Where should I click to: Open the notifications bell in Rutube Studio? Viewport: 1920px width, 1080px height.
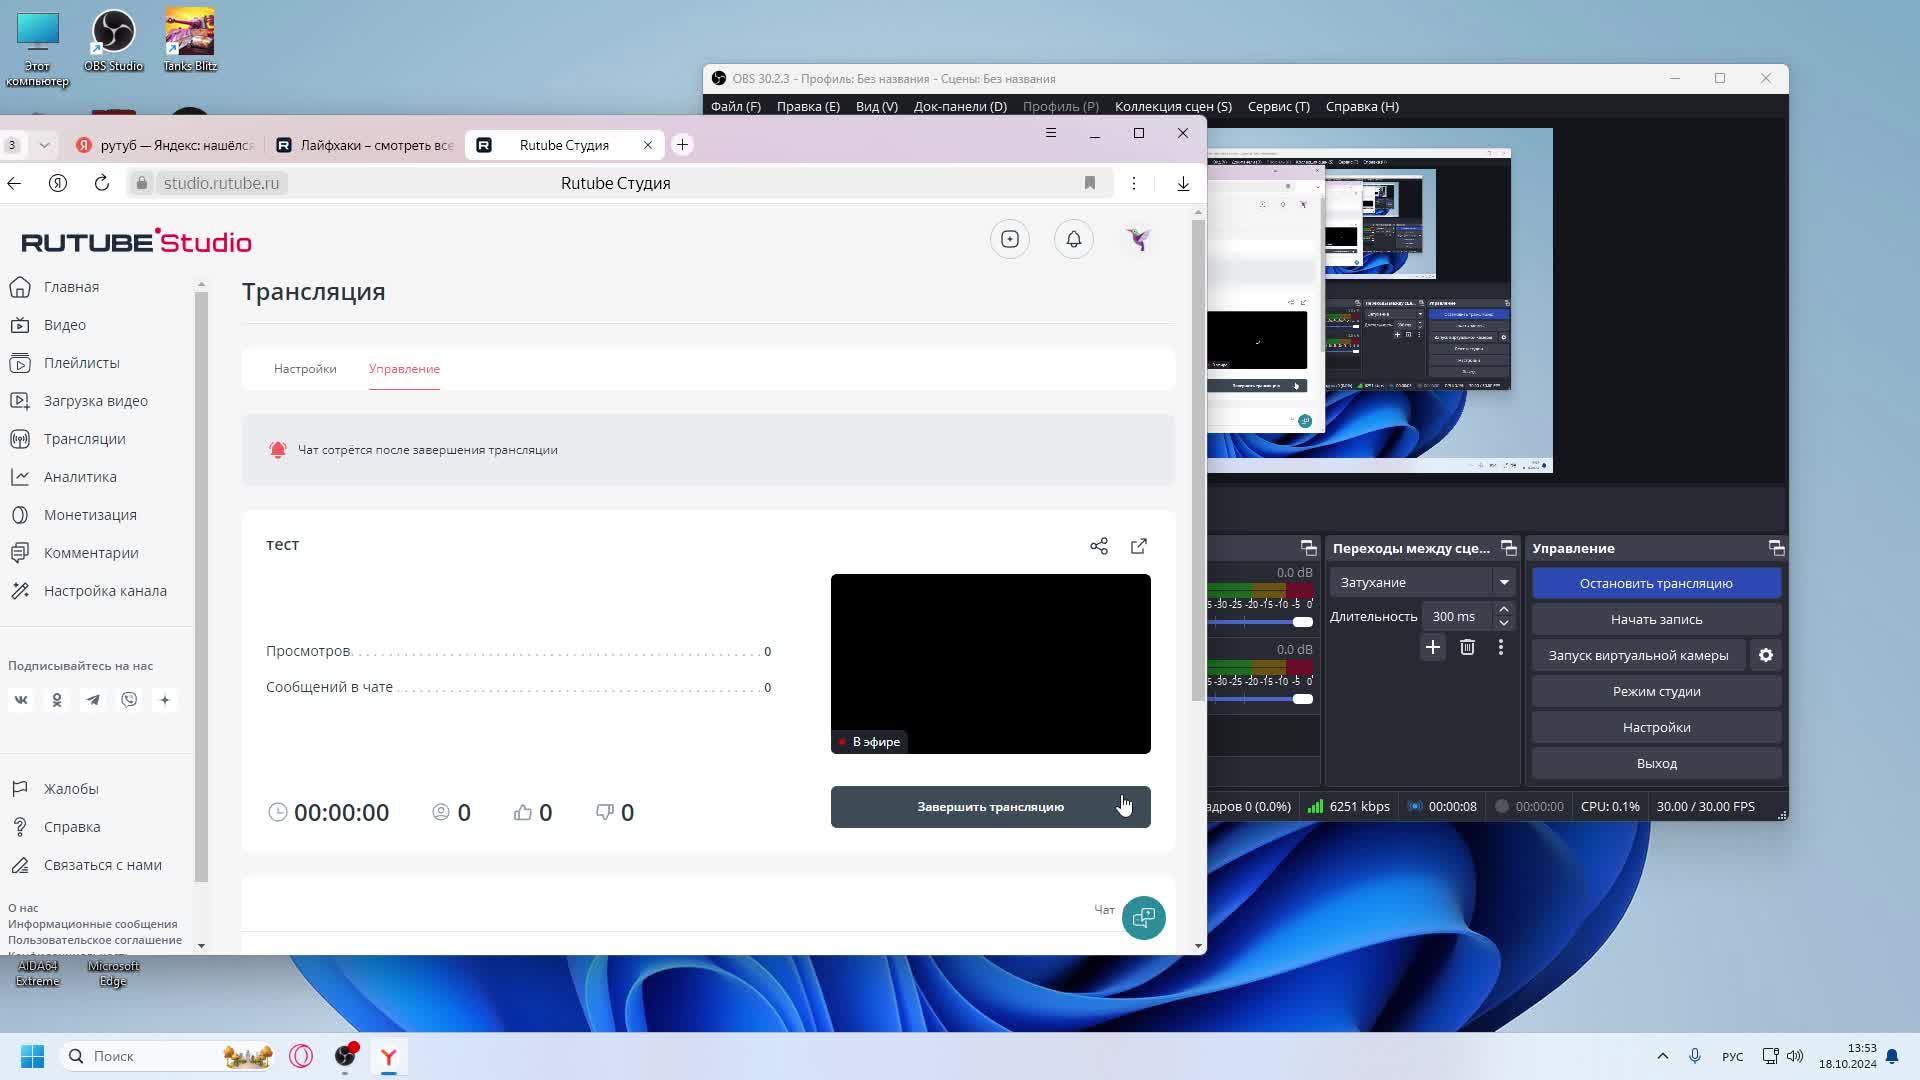1074,239
